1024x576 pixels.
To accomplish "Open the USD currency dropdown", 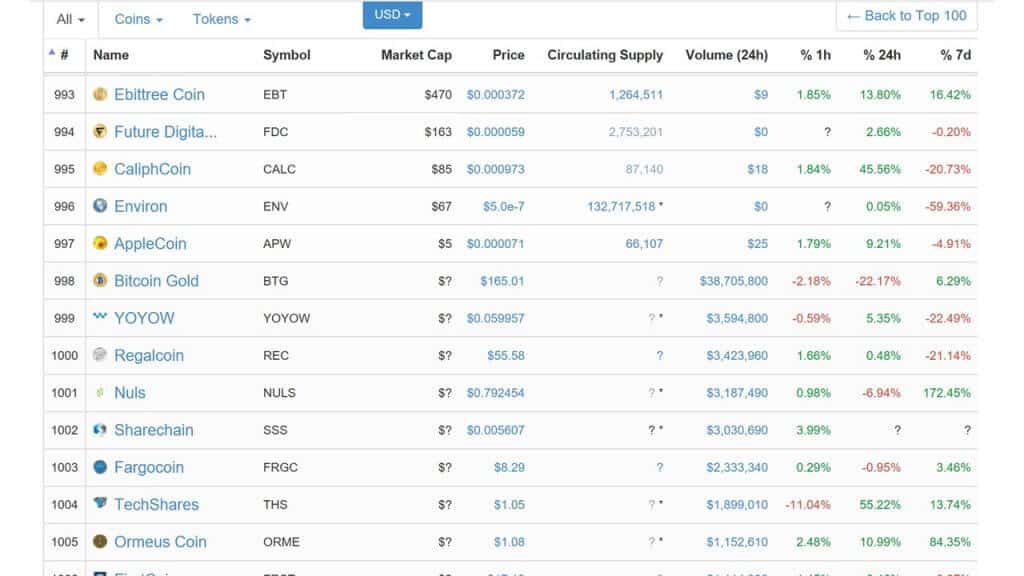I will pos(392,14).
